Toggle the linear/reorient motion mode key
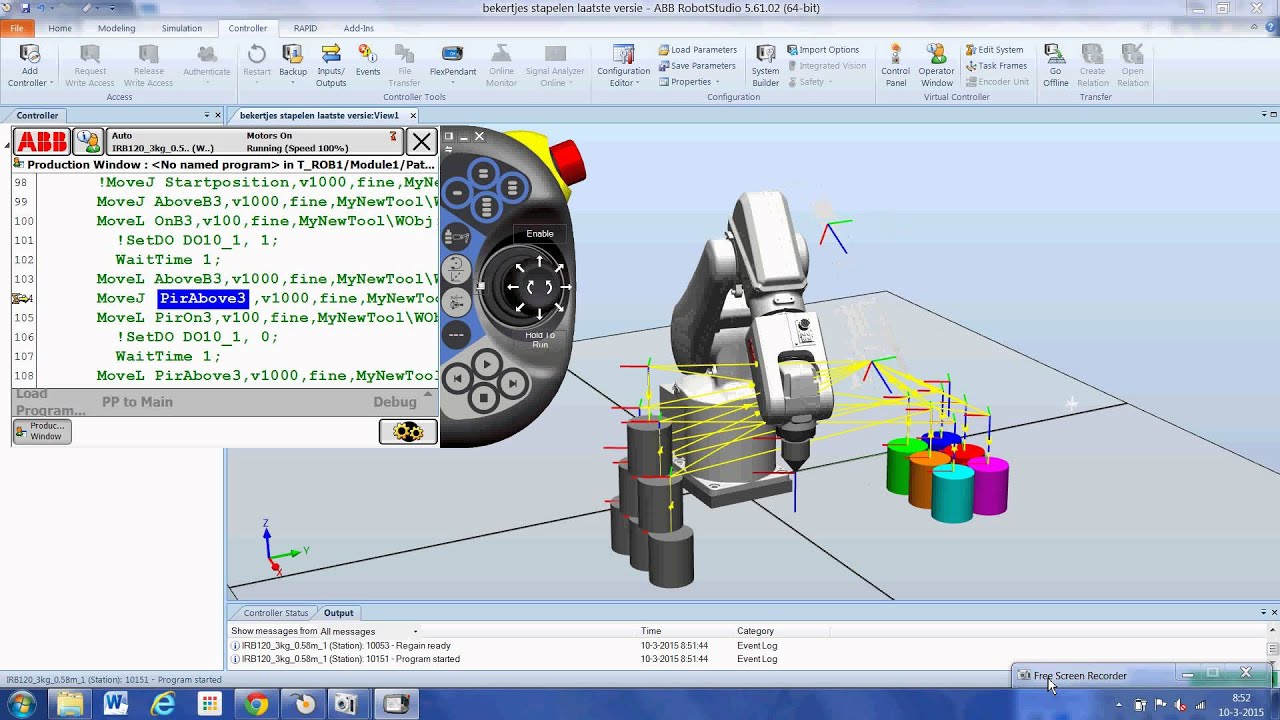The height and width of the screenshot is (720, 1280). click(x=456, y=269)
